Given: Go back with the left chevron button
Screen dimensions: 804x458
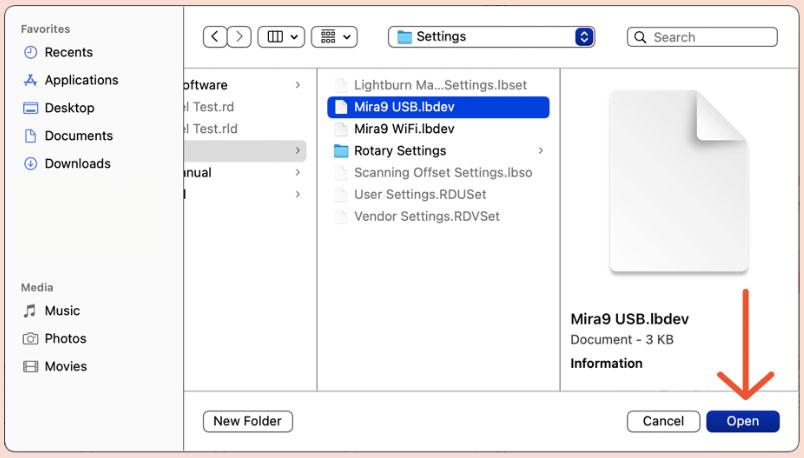Looking at the screenshot, I should [215, 37].
